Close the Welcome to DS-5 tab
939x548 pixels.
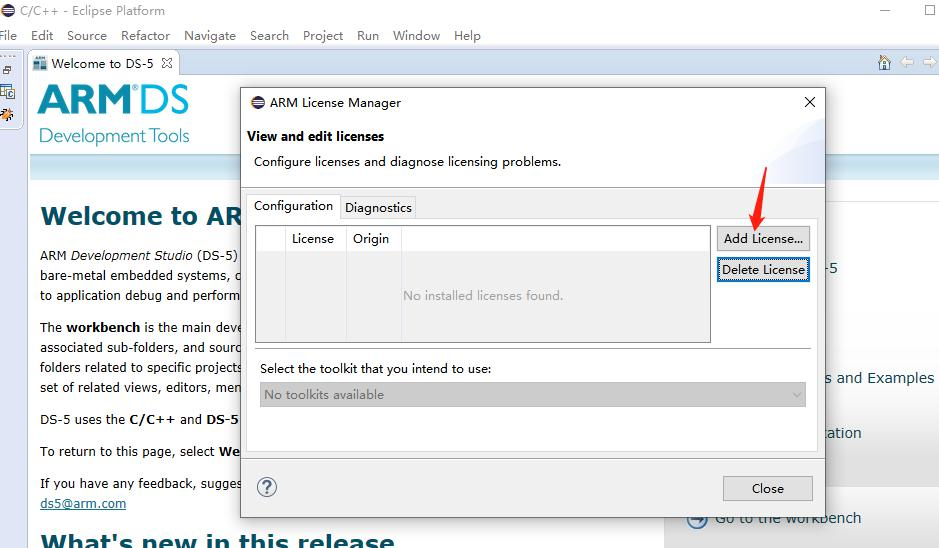(167, 63)
